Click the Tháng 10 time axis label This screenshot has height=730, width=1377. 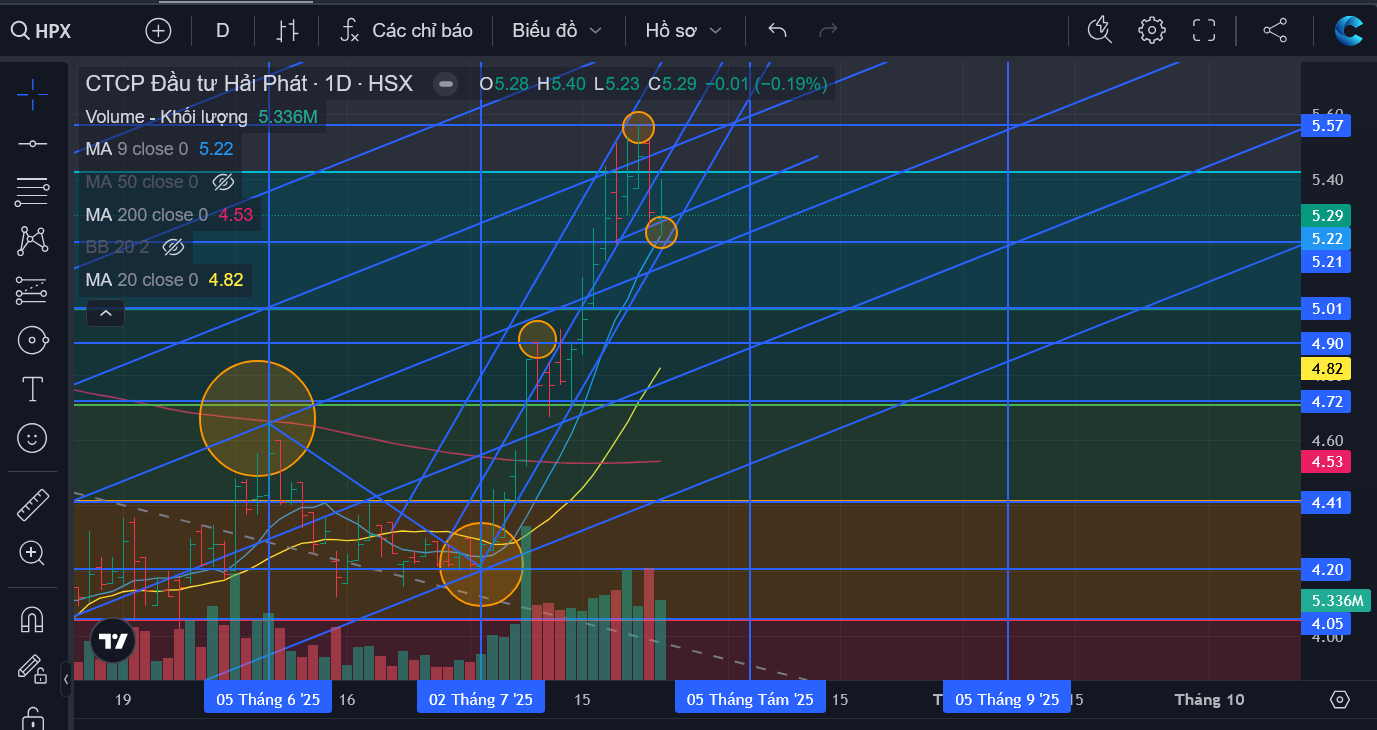pos(1210,699)
